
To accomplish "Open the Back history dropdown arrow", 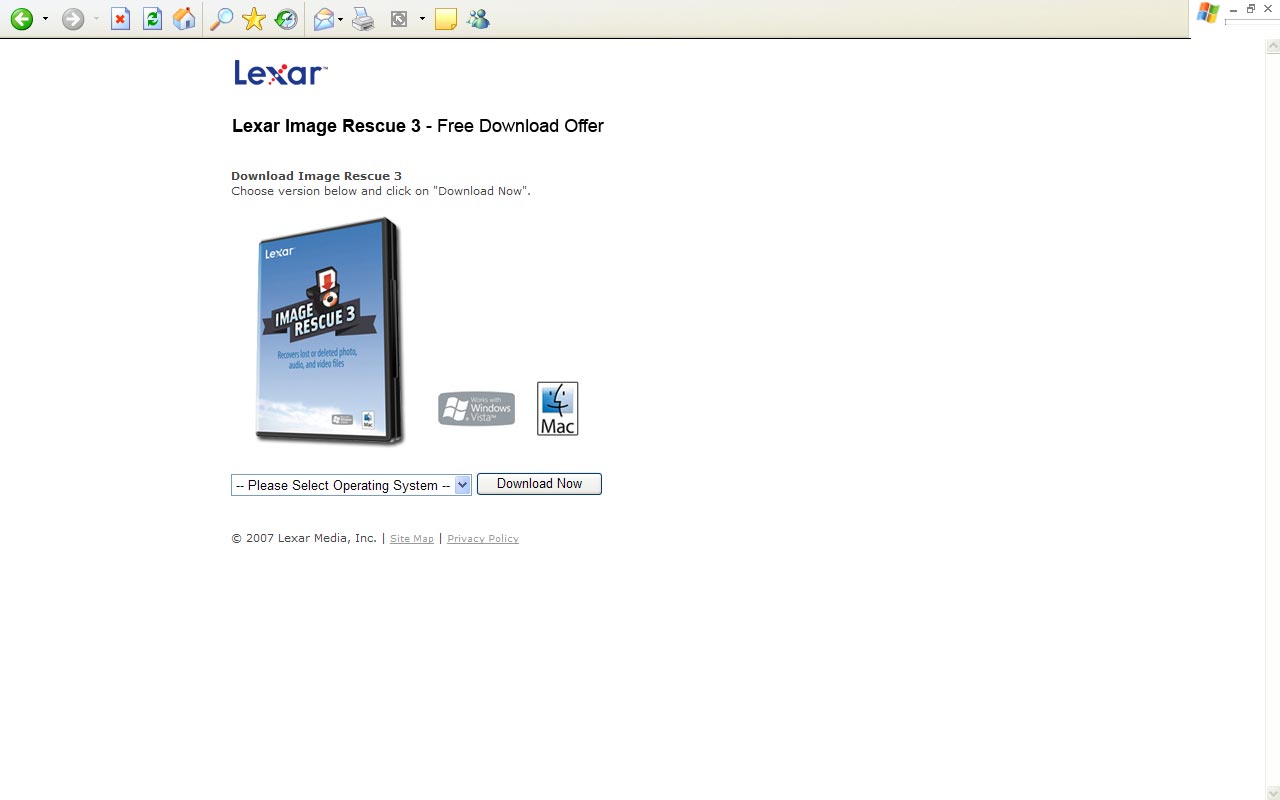I will [45, 19].
